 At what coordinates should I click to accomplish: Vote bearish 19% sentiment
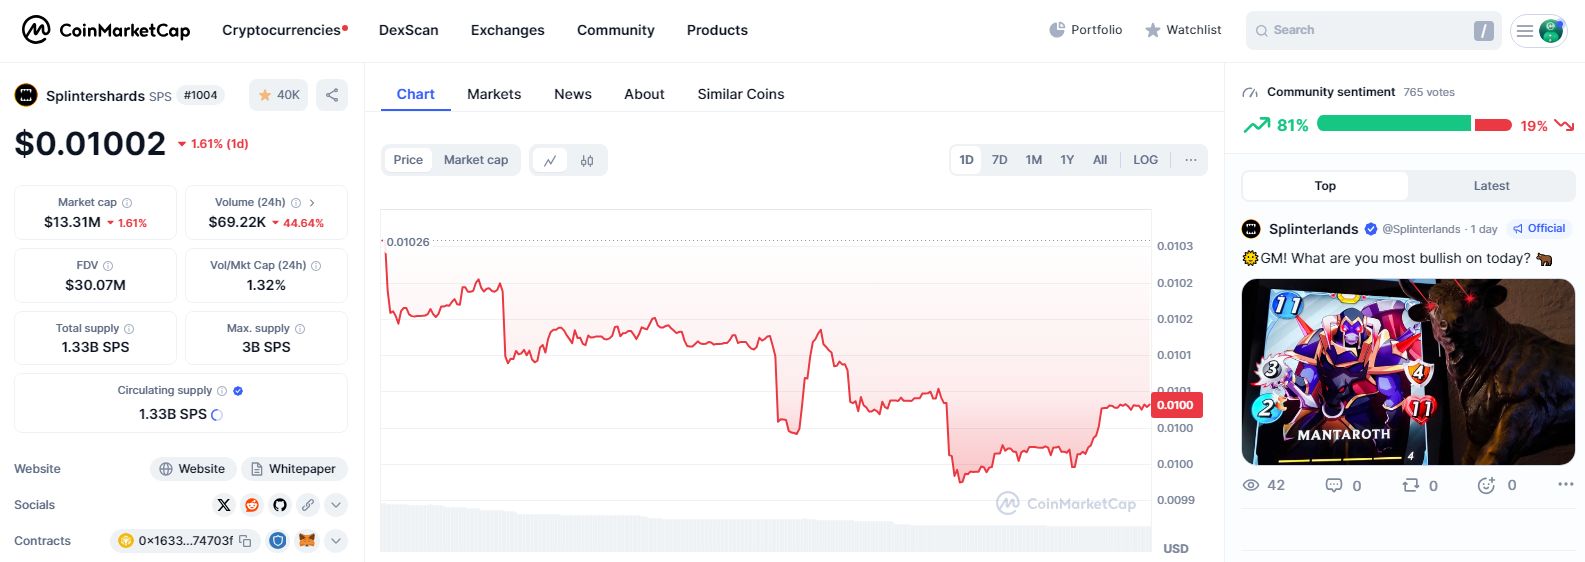(1547, 125)
